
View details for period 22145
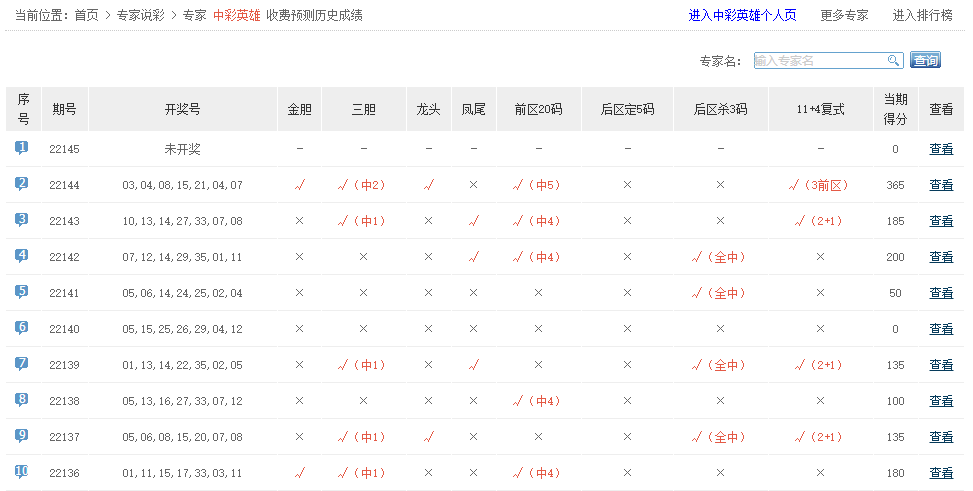point(941,149)
